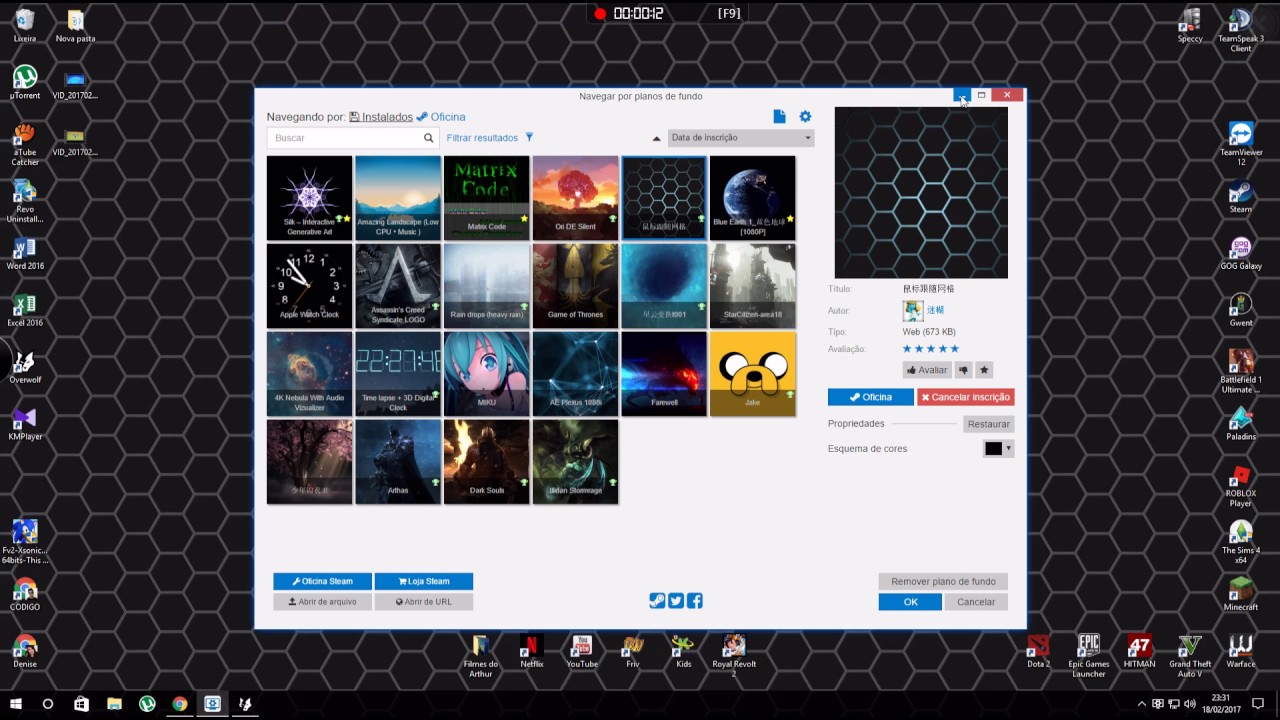
Task: Click the taskbar volume icon
Action: (1189, 704)
